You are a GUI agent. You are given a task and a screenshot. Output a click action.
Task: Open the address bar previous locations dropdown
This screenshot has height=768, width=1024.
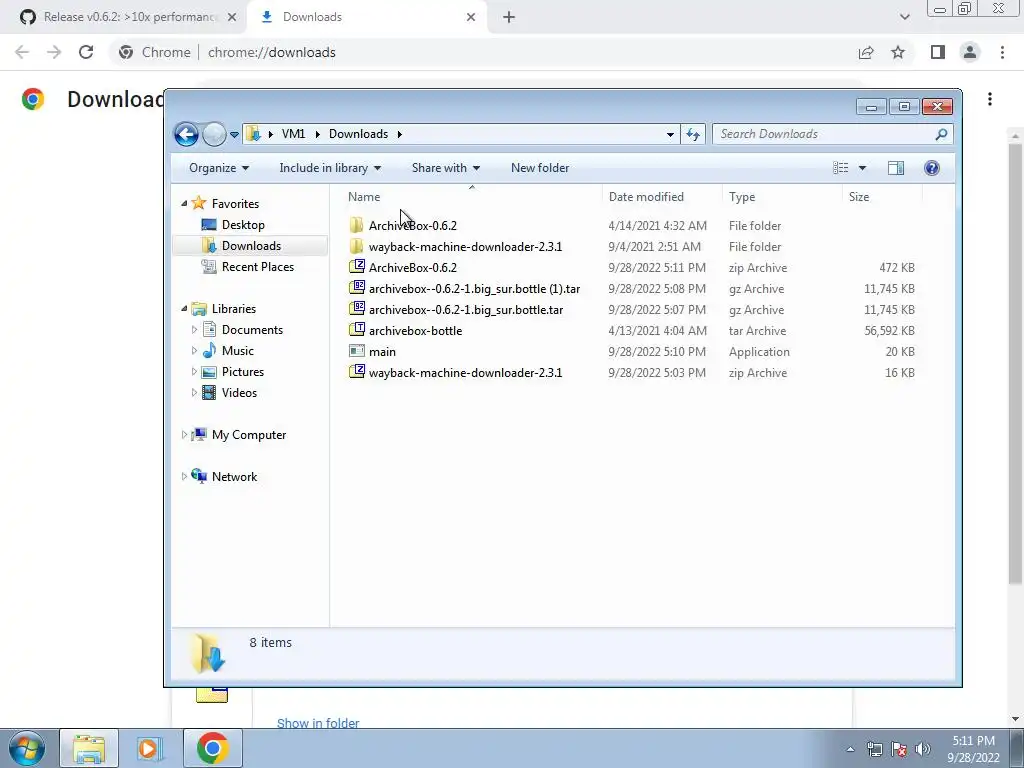click(670, 135)
